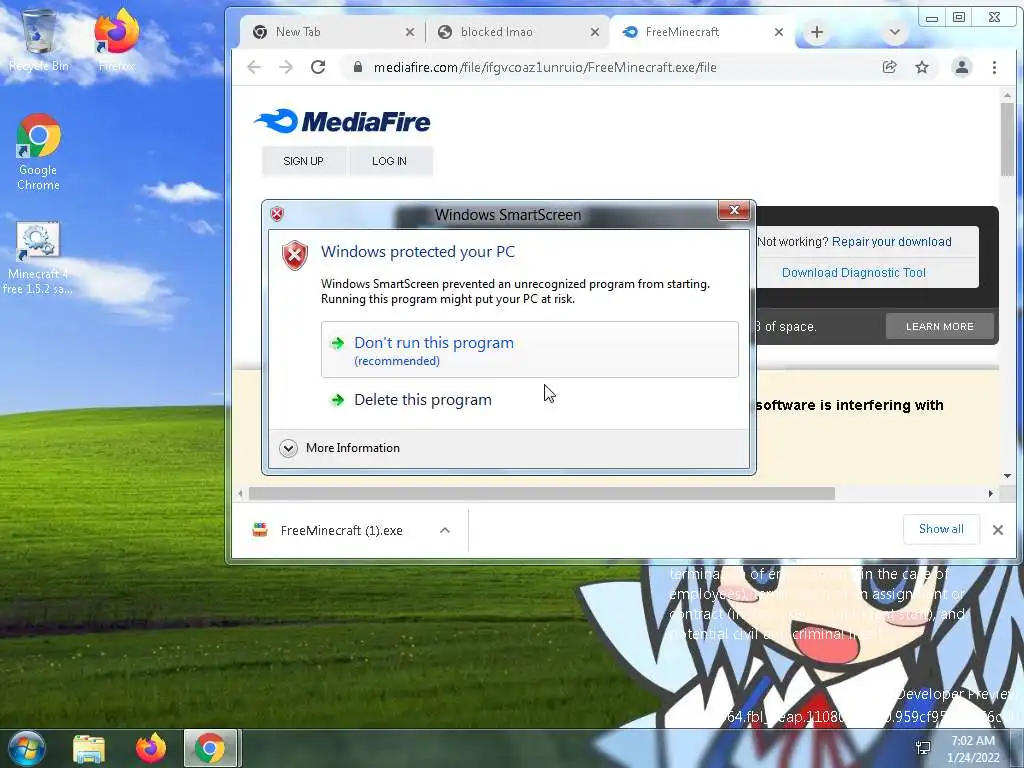Launch Google Chrome from the desktop shortcut
Image resolution: width=1024 pixels, height=768 pixels.
[39, 152]
